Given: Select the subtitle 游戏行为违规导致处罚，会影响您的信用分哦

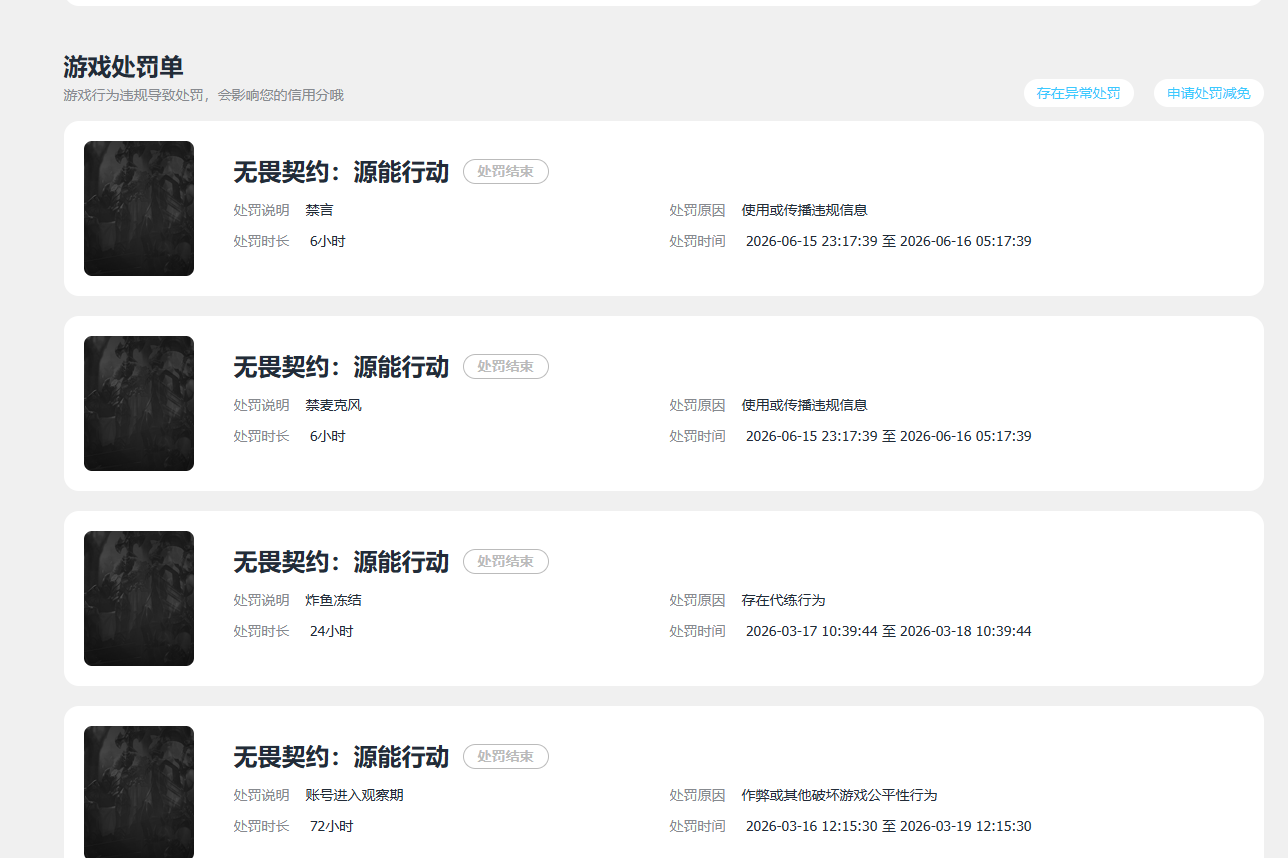Looking at the screenshot, I should (x=203, y=95).
